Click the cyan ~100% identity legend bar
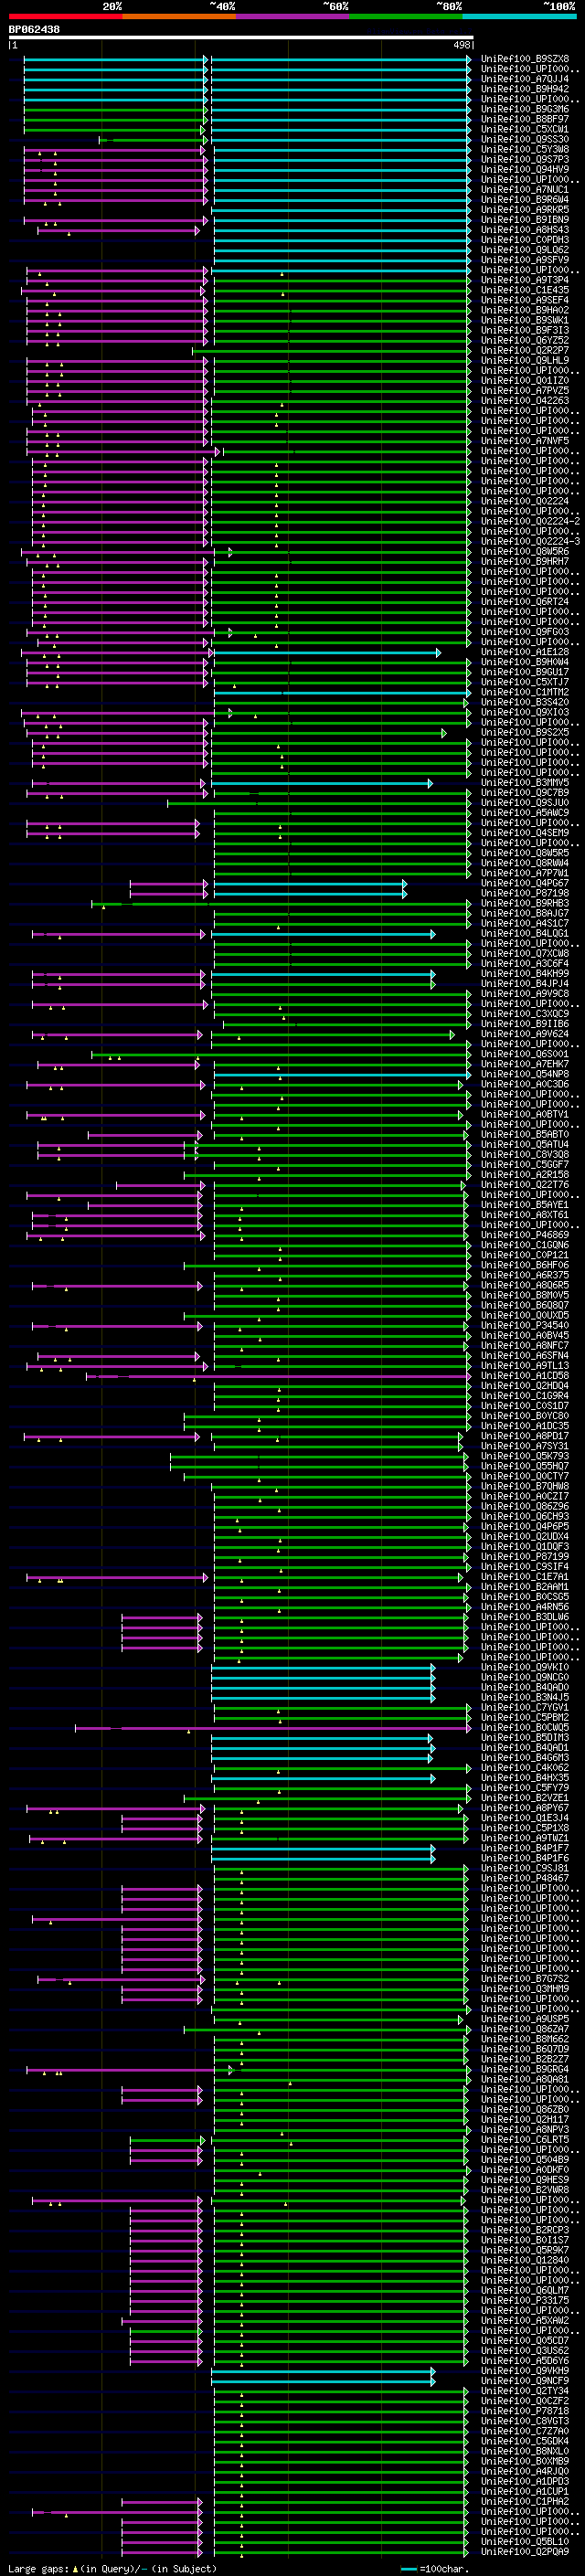 [519, 16]
